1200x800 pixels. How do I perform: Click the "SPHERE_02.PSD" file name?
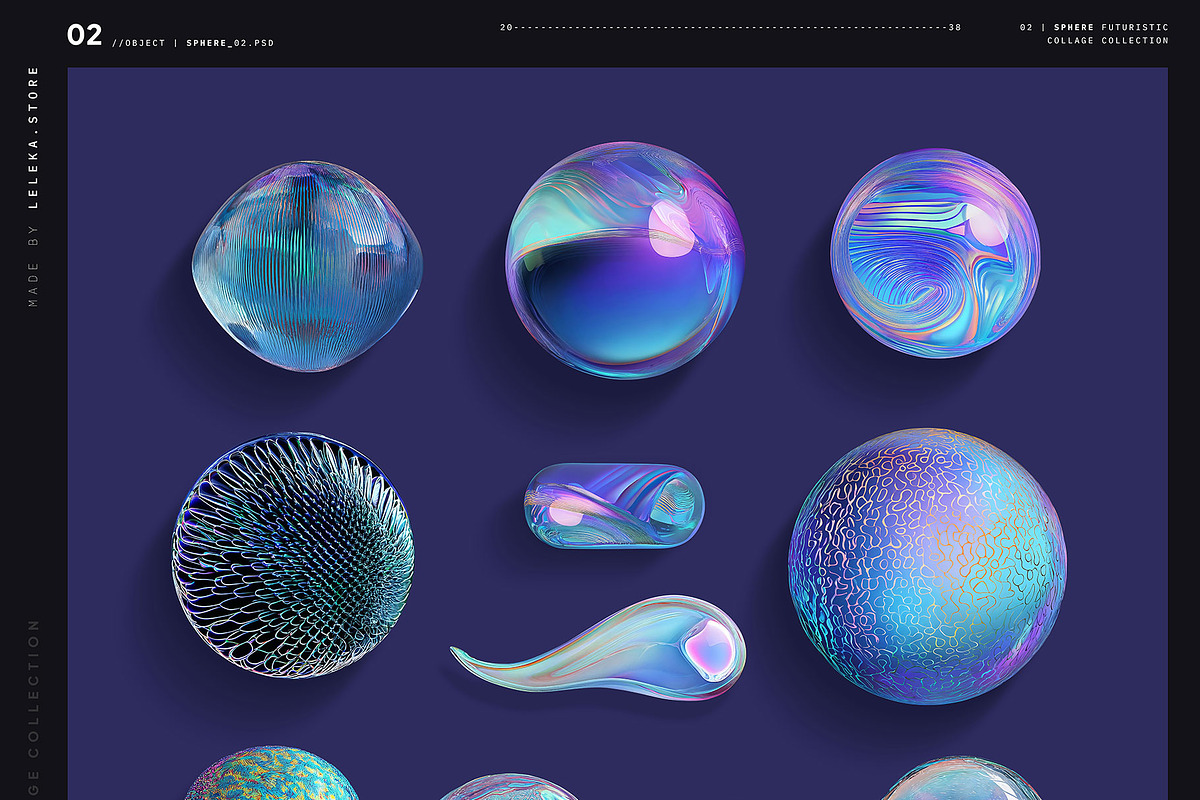(230, 44)
